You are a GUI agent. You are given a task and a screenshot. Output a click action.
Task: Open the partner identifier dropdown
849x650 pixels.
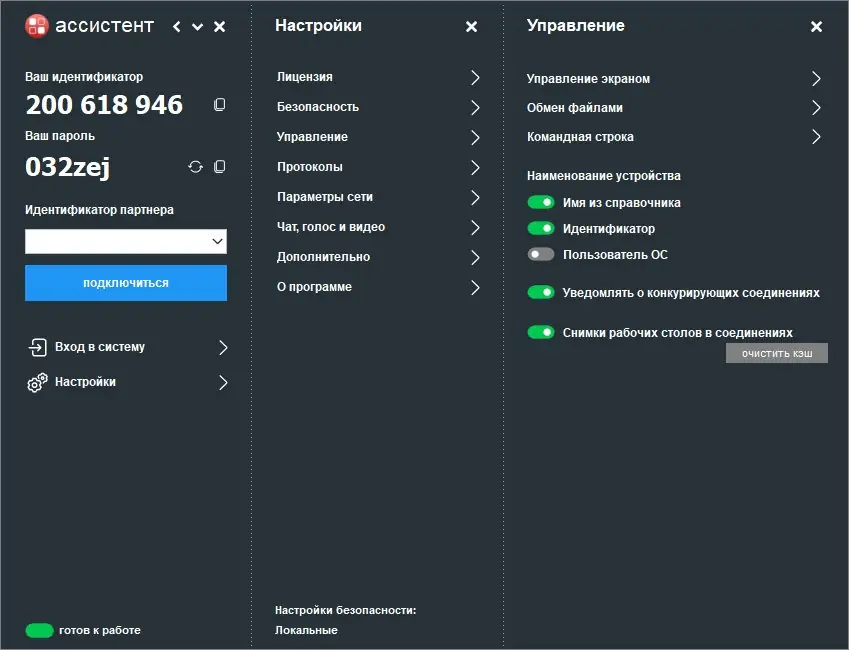coord(217,241)
